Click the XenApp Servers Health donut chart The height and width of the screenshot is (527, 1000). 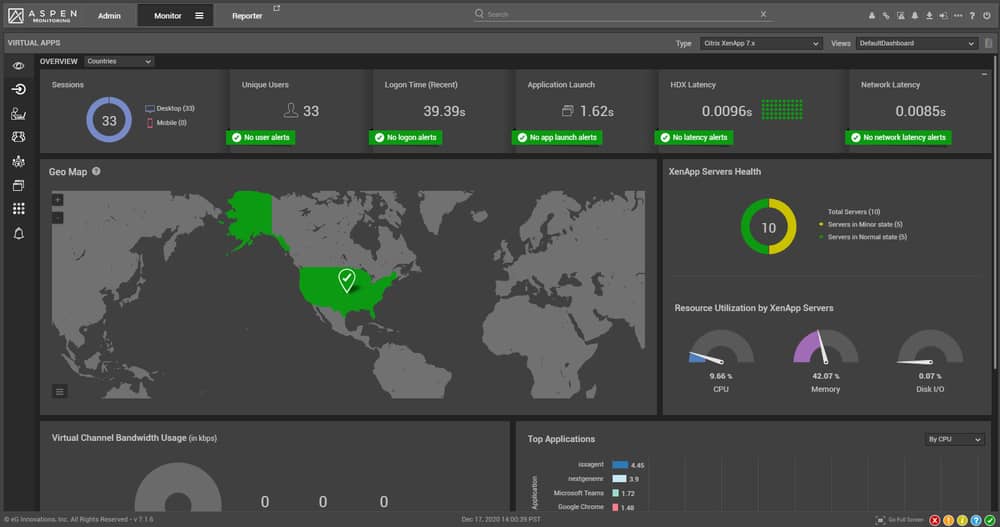point(768,226)
